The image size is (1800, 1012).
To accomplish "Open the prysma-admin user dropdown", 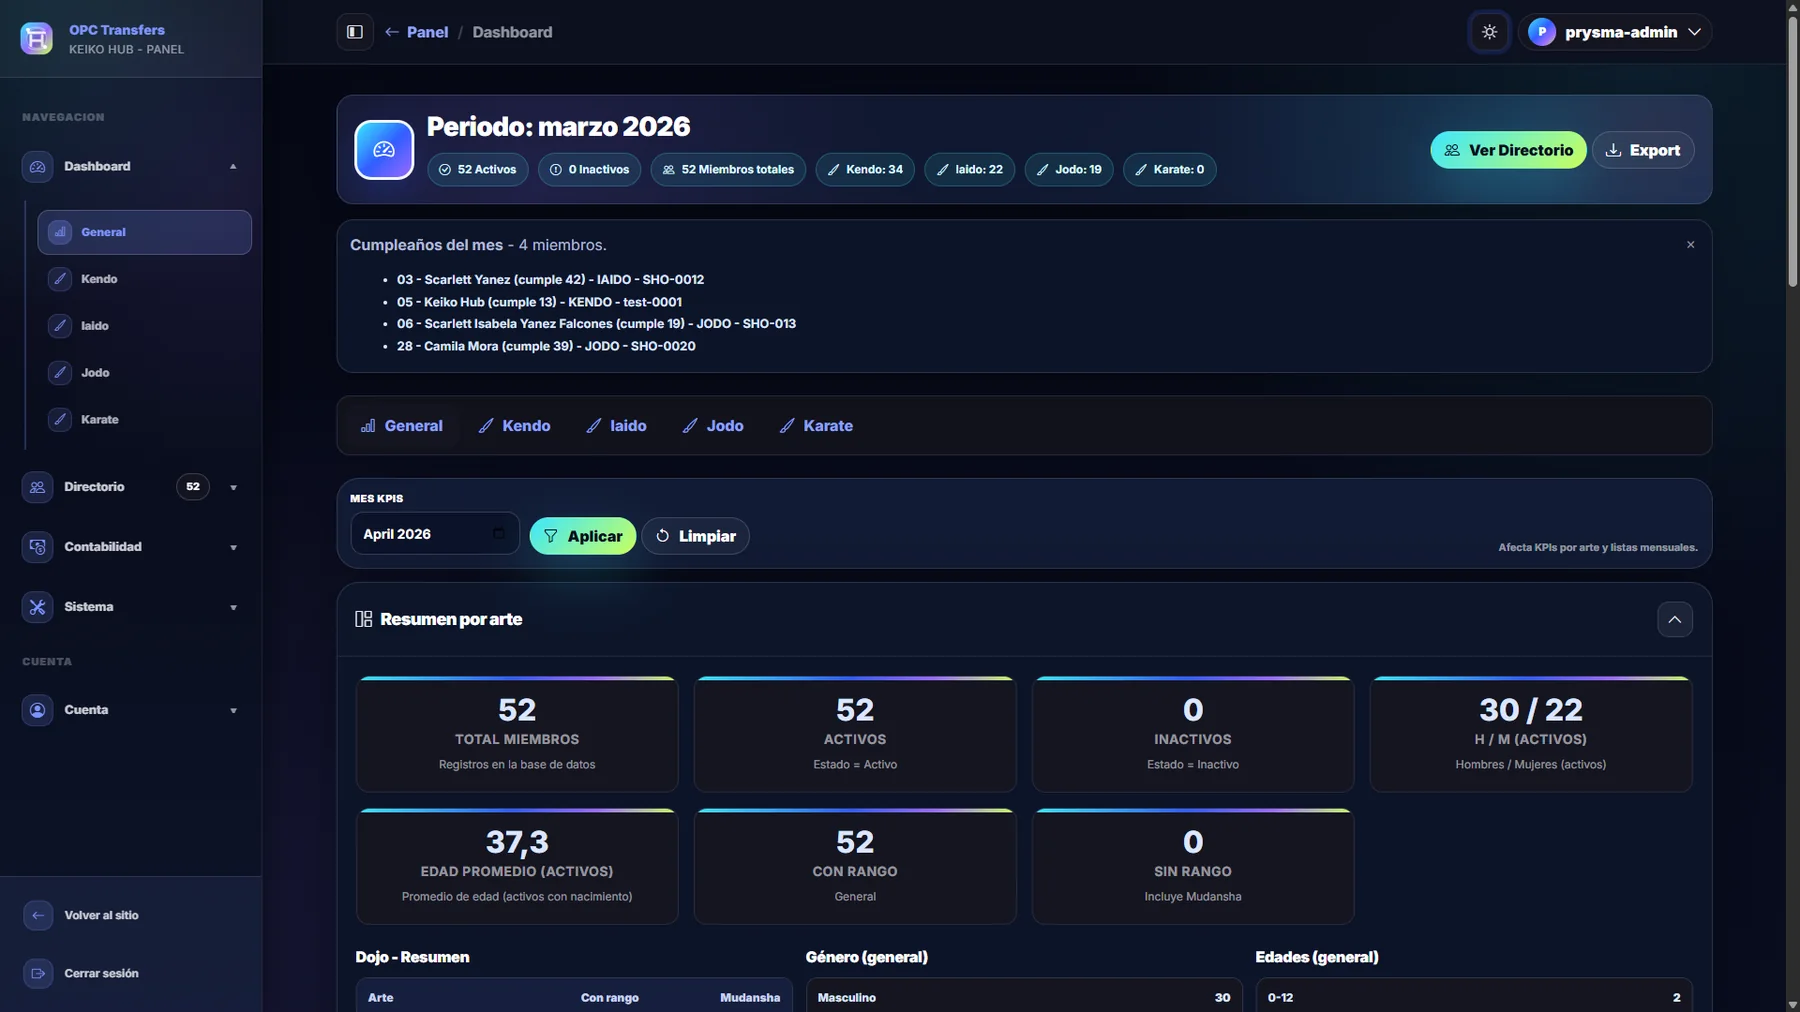I will click(1615, 32).
